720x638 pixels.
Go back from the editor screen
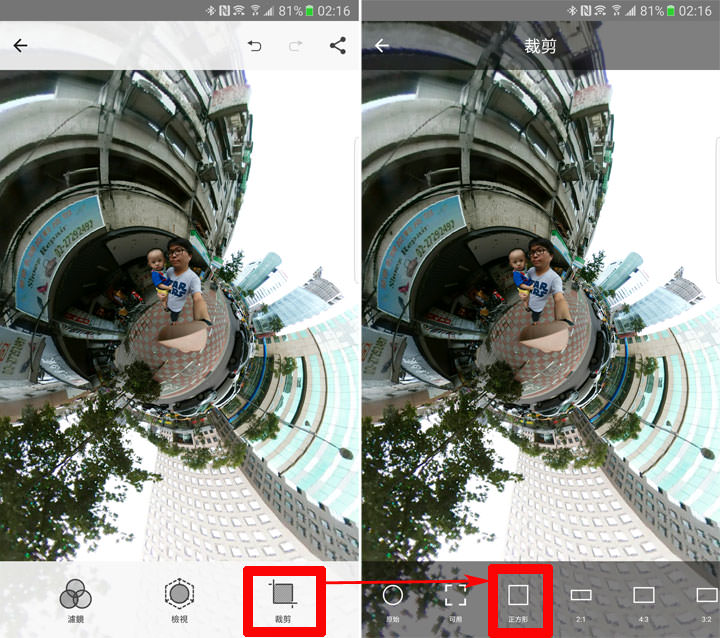pos(20,46)
